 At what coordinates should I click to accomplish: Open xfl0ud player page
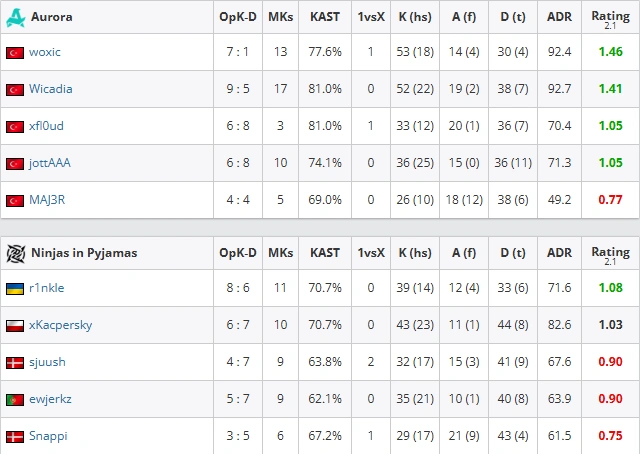click(x=46, y=125)
